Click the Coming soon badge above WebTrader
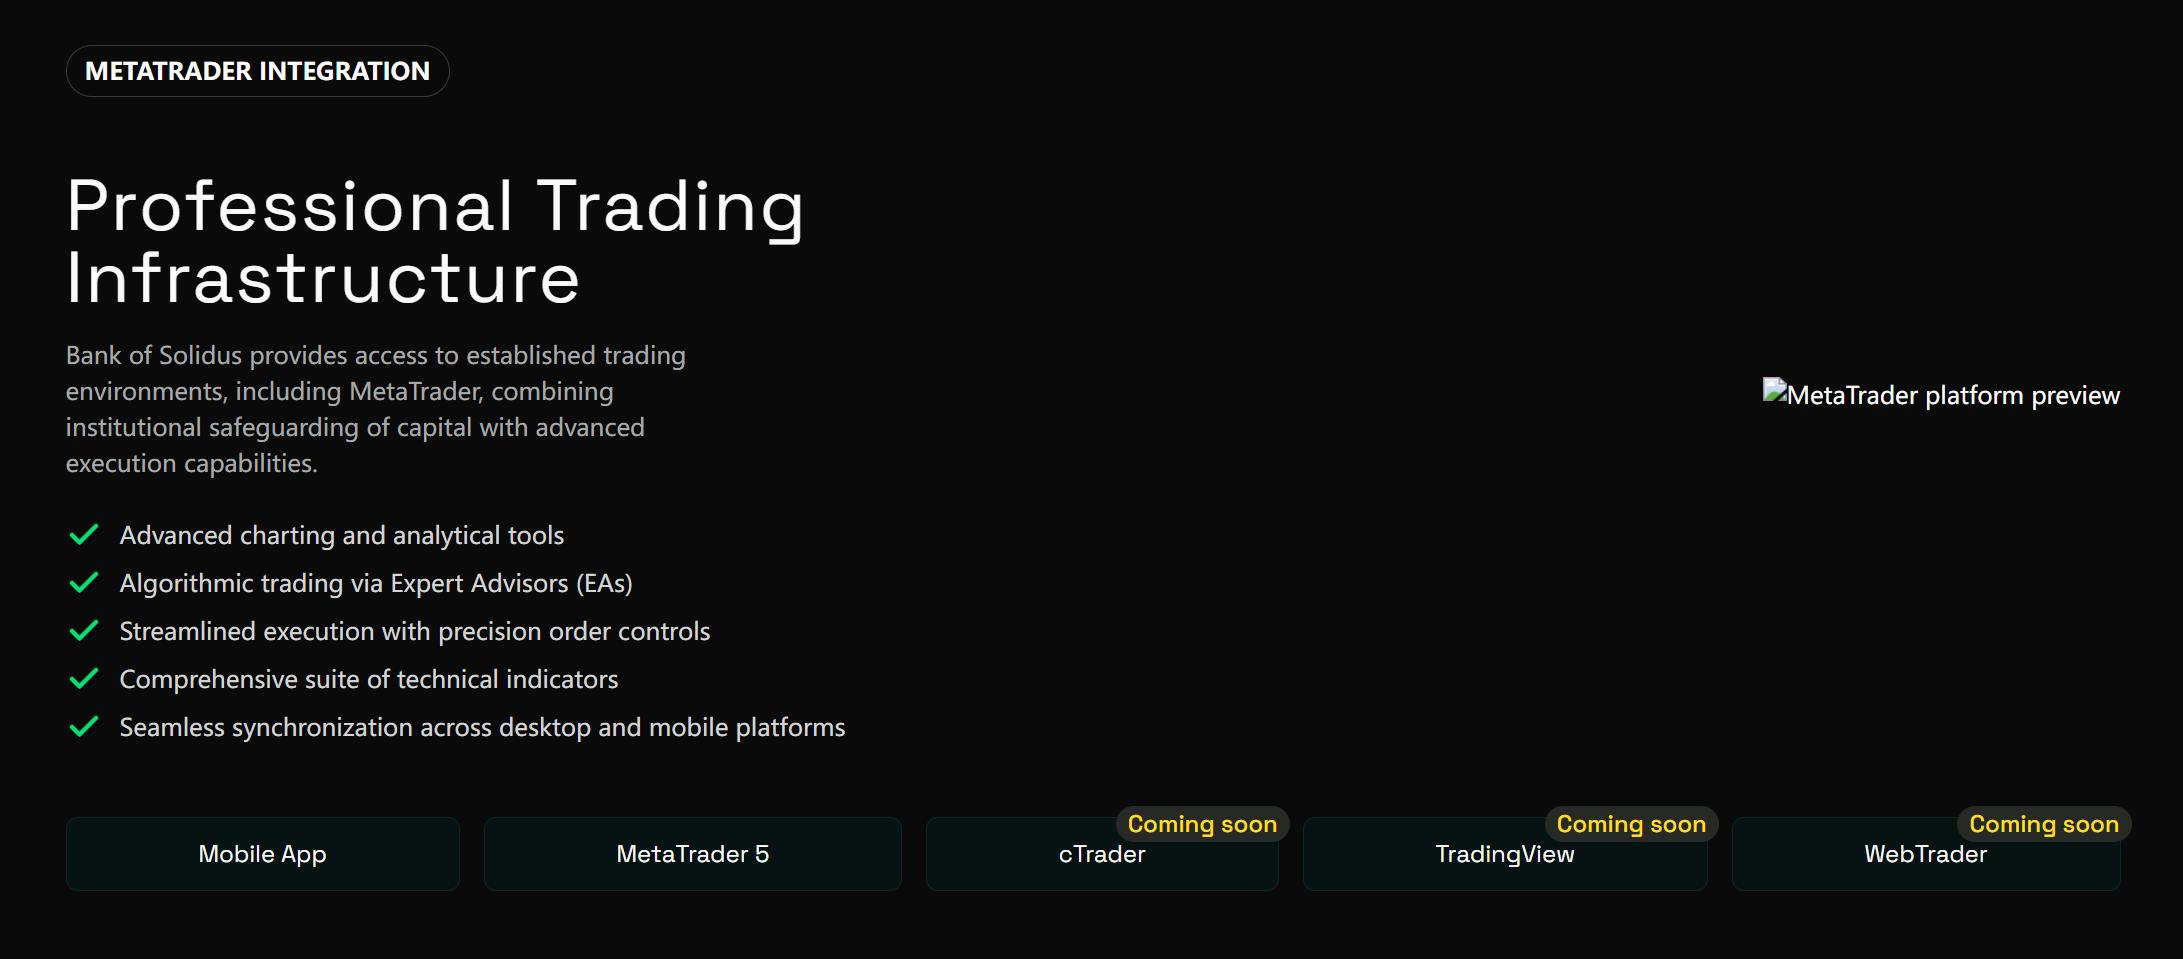Image resolution: width=2183 pixels, height=959 pixels. 2044,824
